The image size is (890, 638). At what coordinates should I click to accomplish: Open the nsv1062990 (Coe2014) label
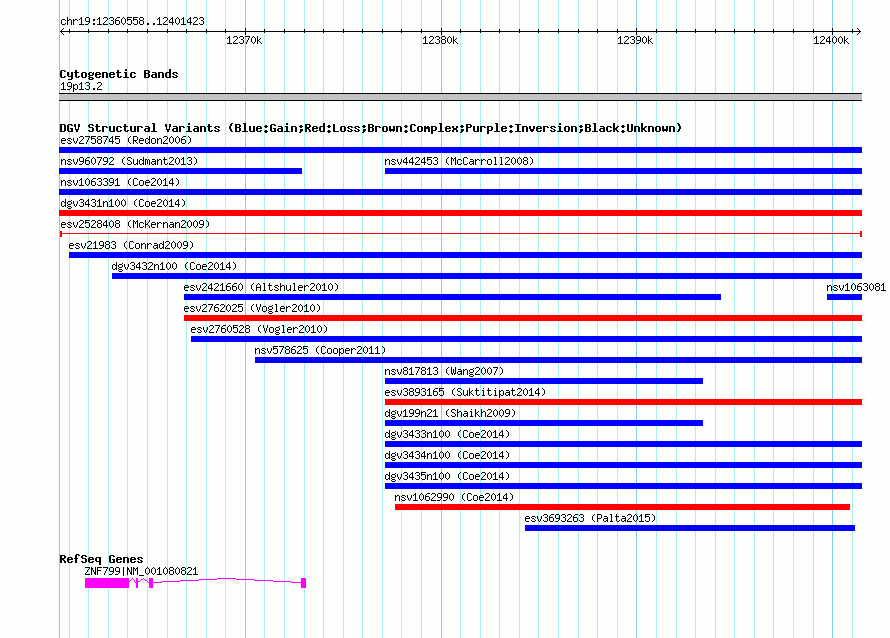[x=454, y=497]
